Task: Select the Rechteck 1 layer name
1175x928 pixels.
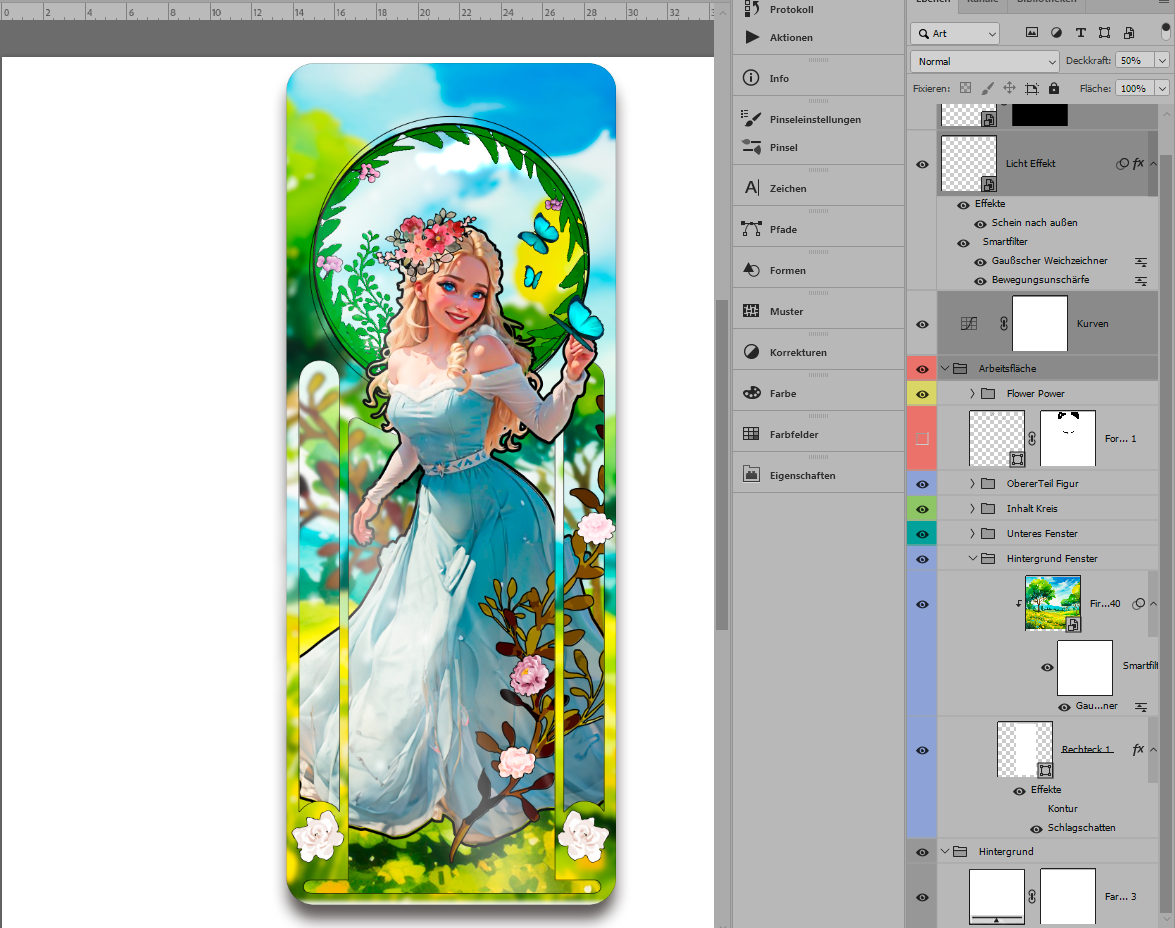Action: [1087, 749]
